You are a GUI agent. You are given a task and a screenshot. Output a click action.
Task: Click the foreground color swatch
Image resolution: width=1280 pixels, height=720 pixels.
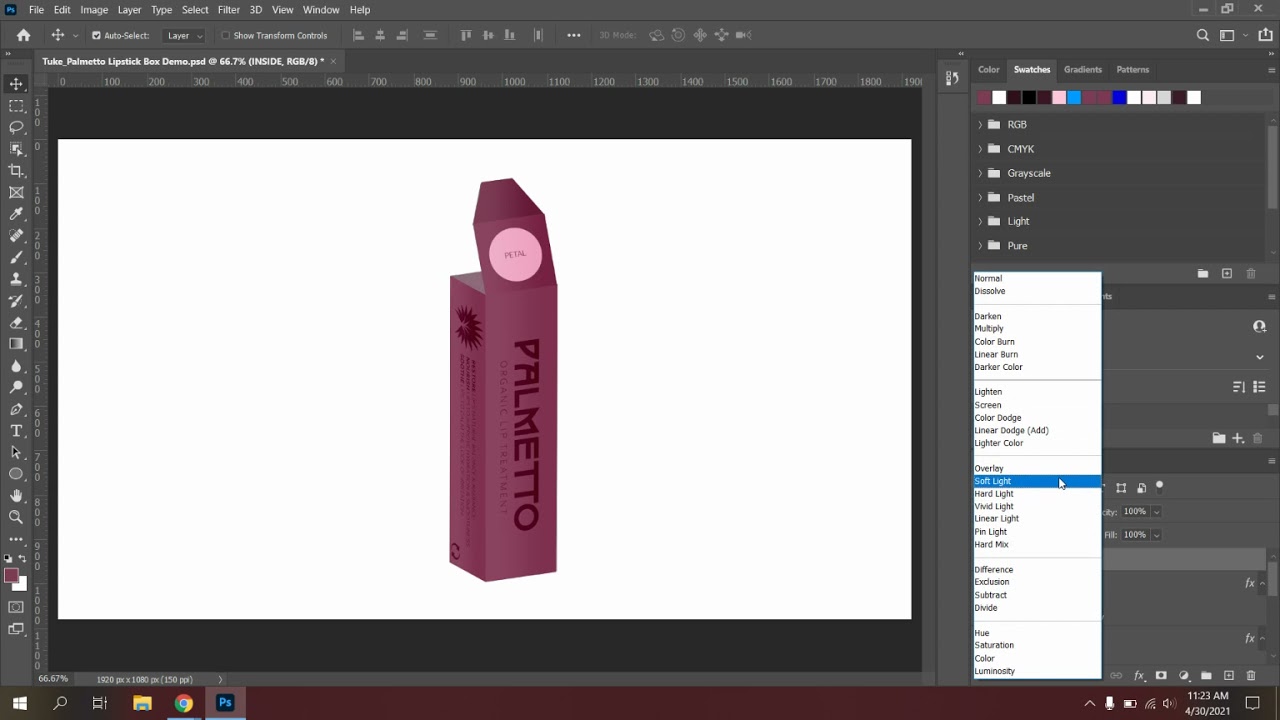[11, 576]
